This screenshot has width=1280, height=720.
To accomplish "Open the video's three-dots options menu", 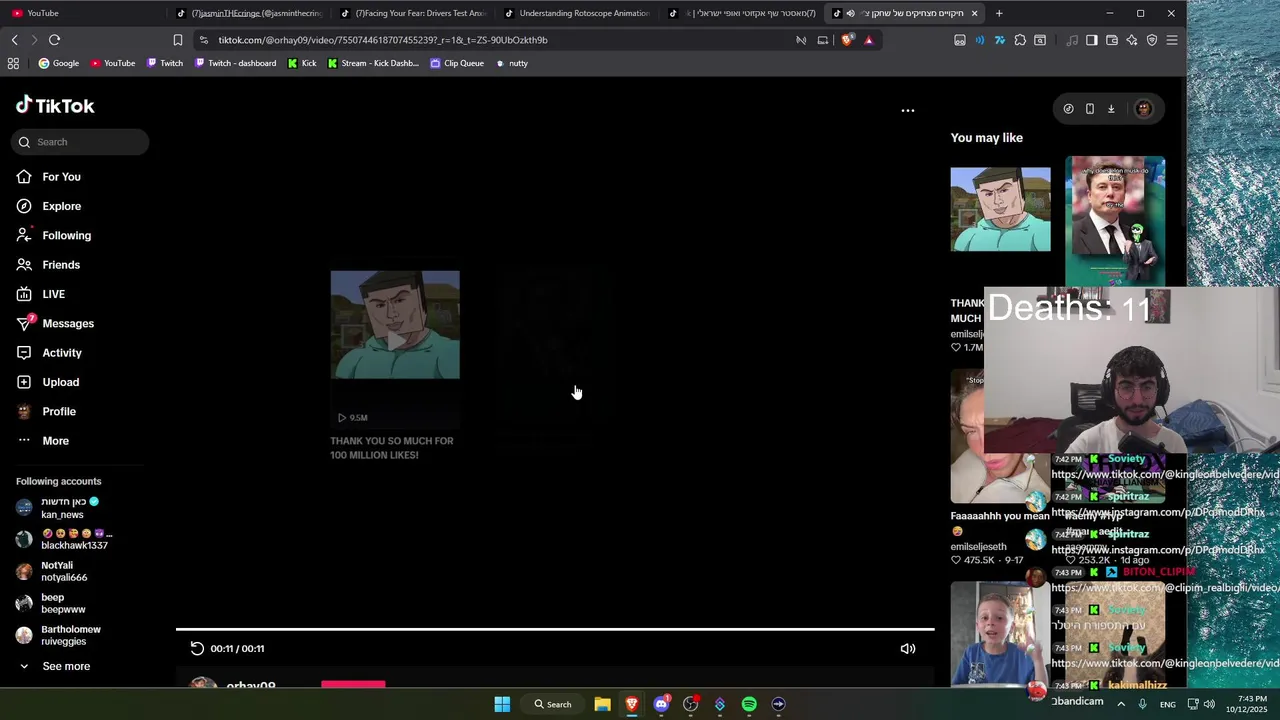I will [908, 111].
